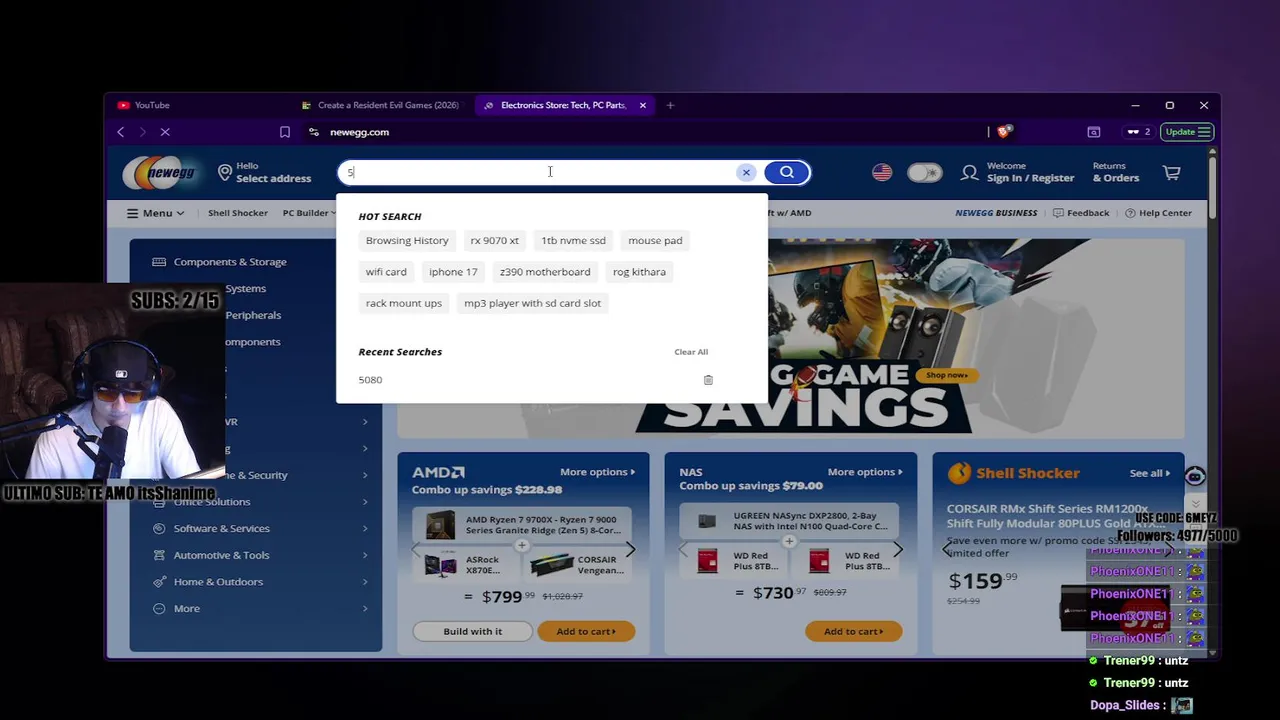Screen dimensions: 1280x720
Task: Click the Software & Services icon
Action: tap(159, 528)
